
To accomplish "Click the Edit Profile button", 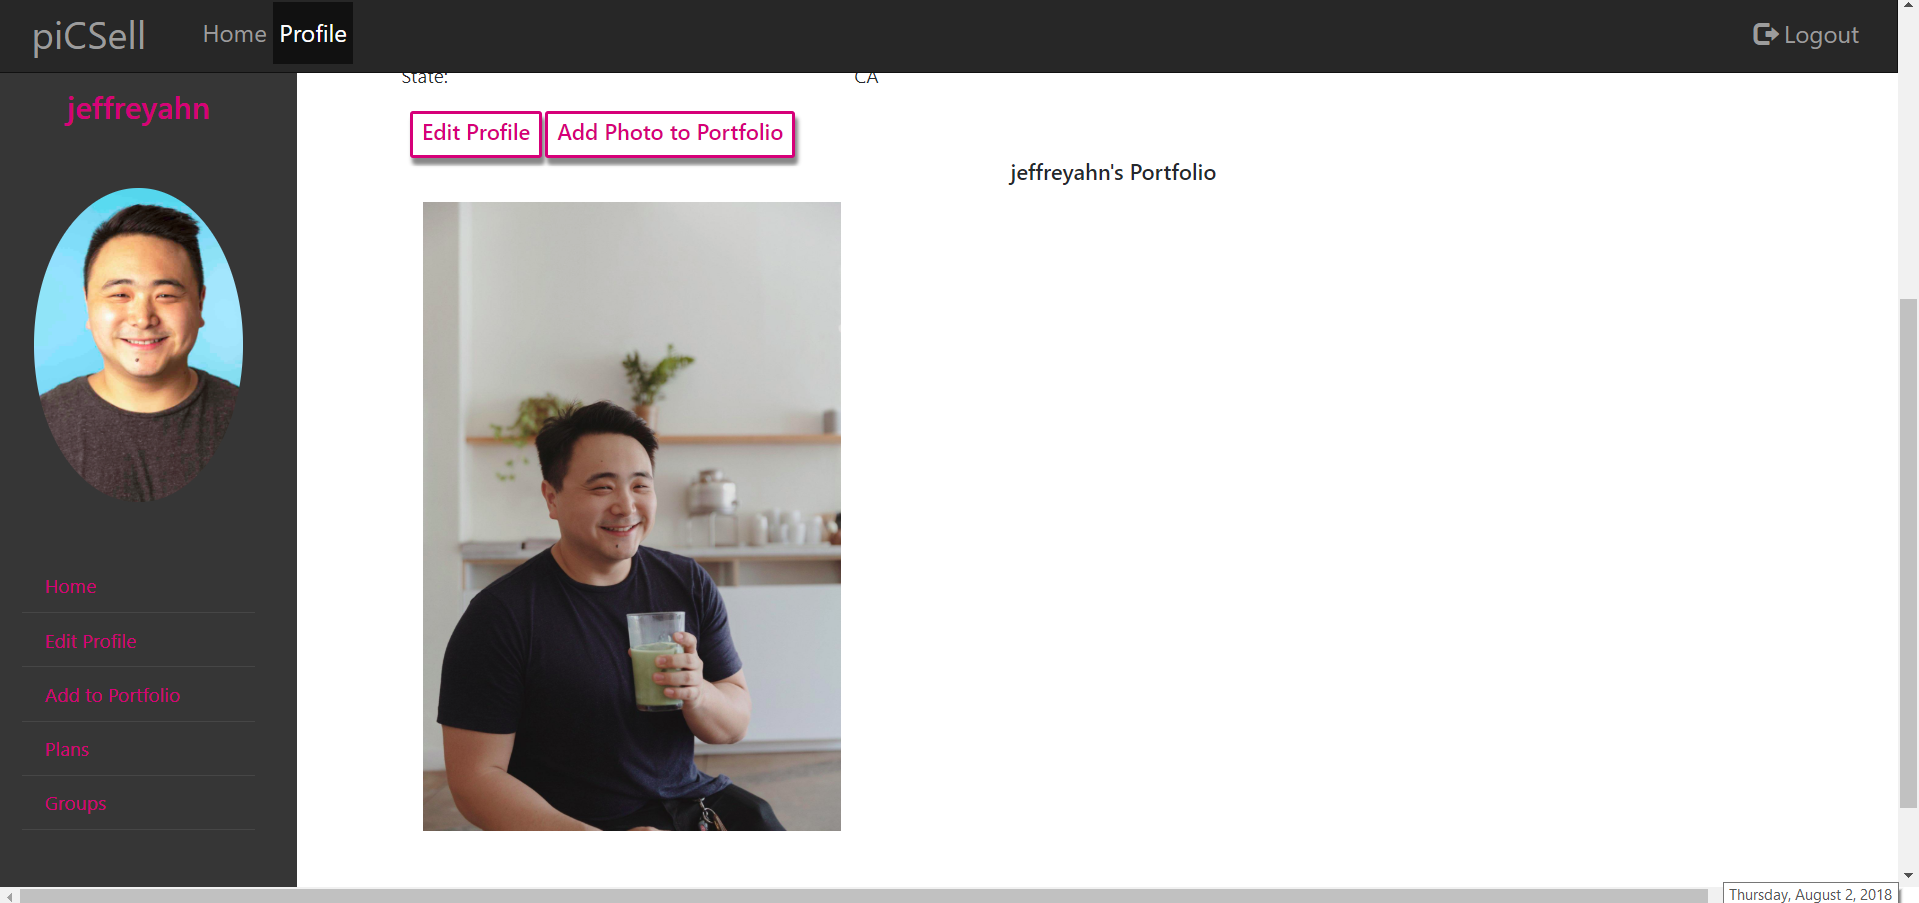I will [x=476, y=133].
